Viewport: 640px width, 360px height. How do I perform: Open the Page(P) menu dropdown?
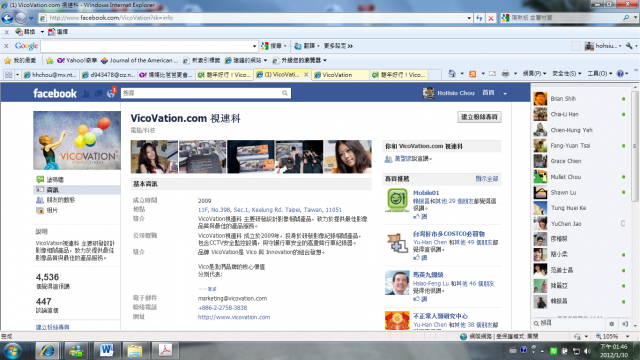tap(534, 74)
